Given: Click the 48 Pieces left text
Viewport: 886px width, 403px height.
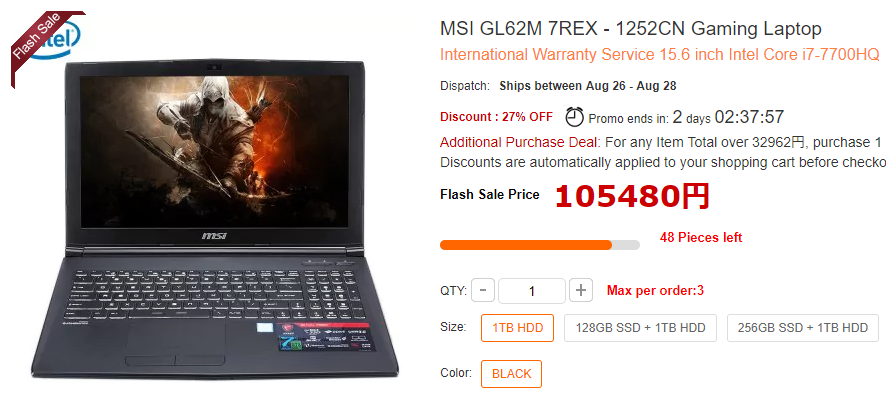Looking at the screenshot, I should point(701,237).
